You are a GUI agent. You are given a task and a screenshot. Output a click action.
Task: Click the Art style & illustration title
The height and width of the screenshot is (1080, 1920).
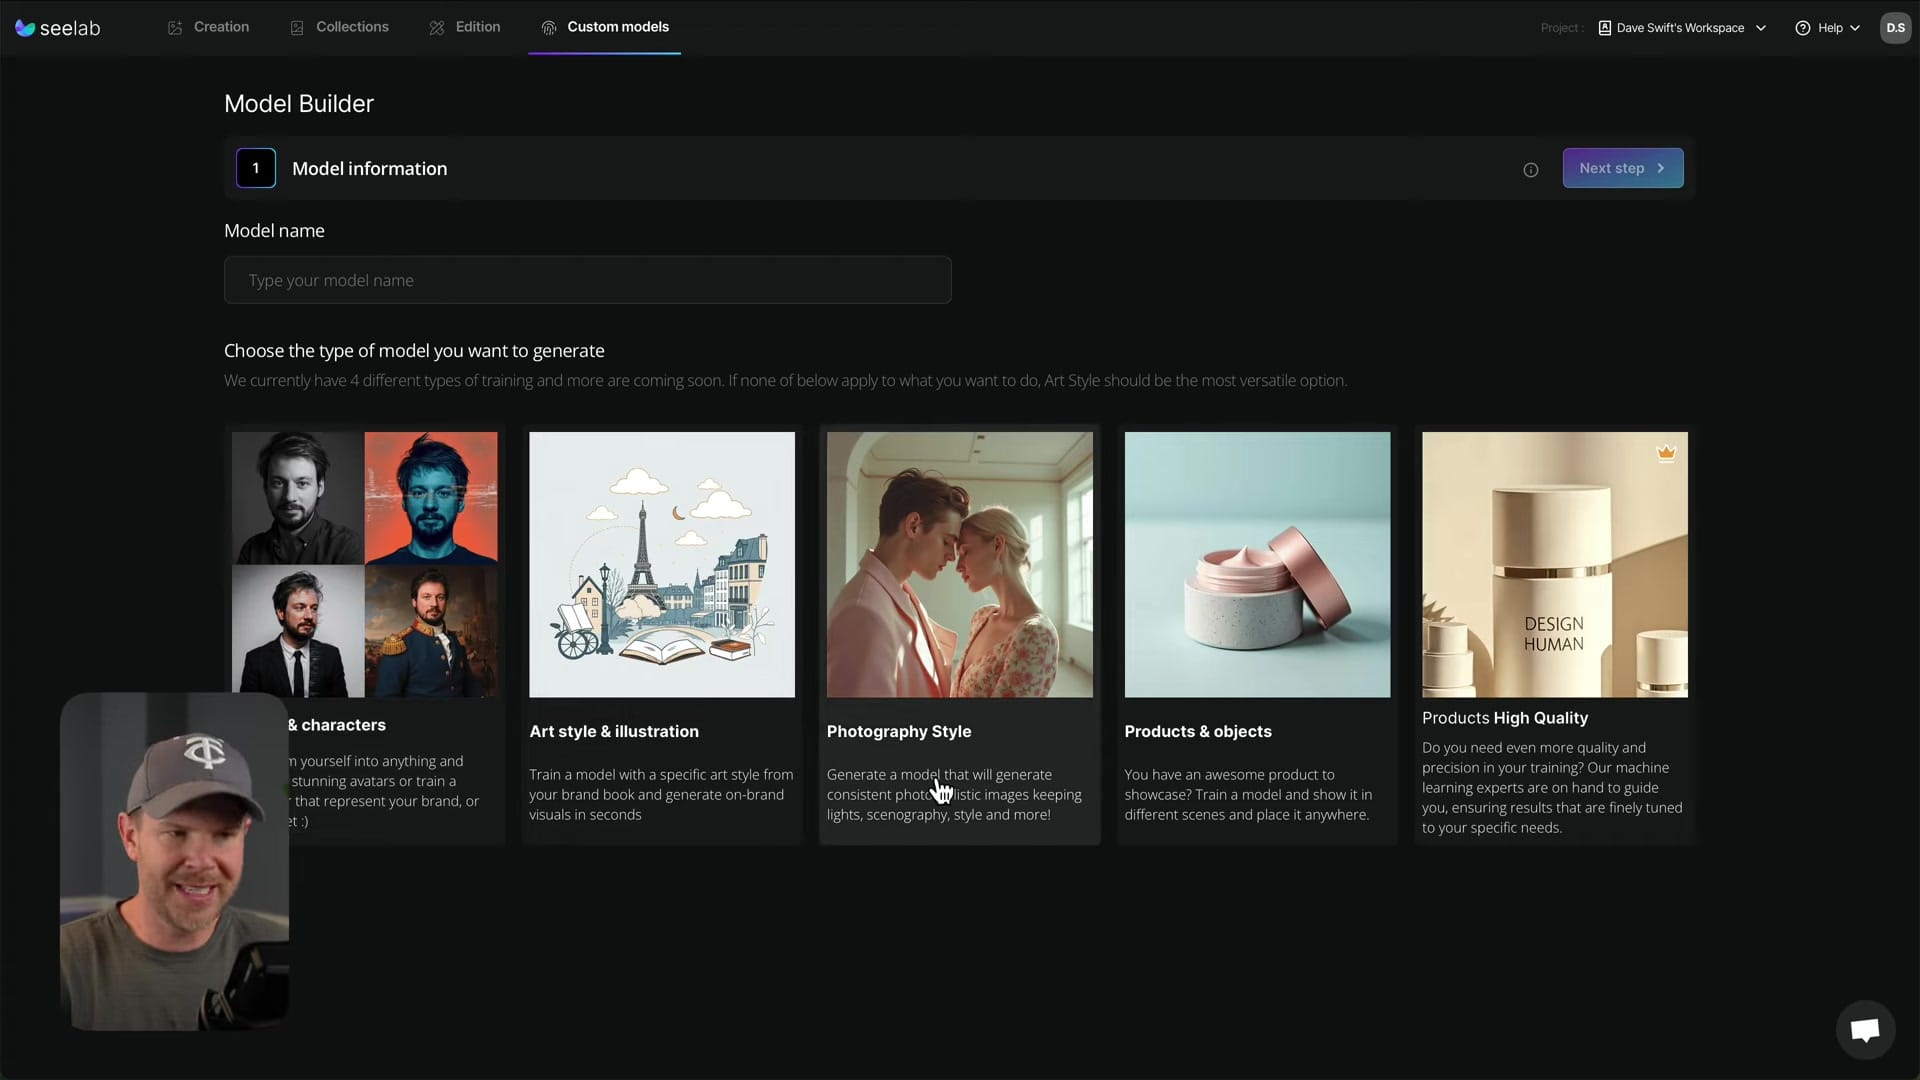pos(614,731)
